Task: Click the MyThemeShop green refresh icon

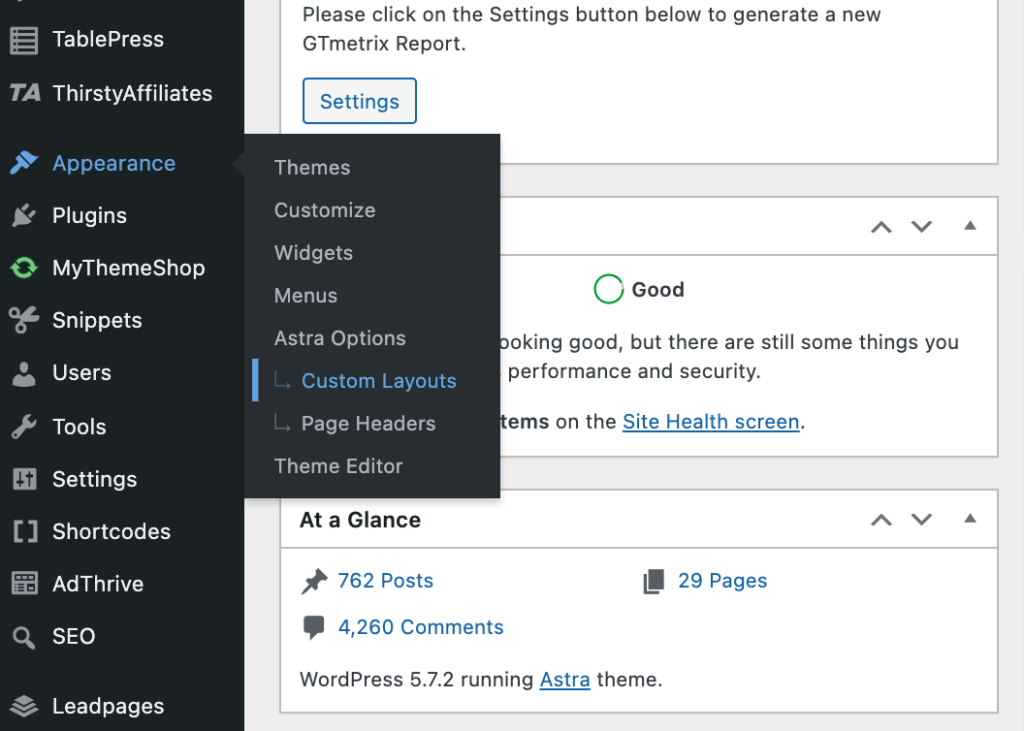Action: 24,268
